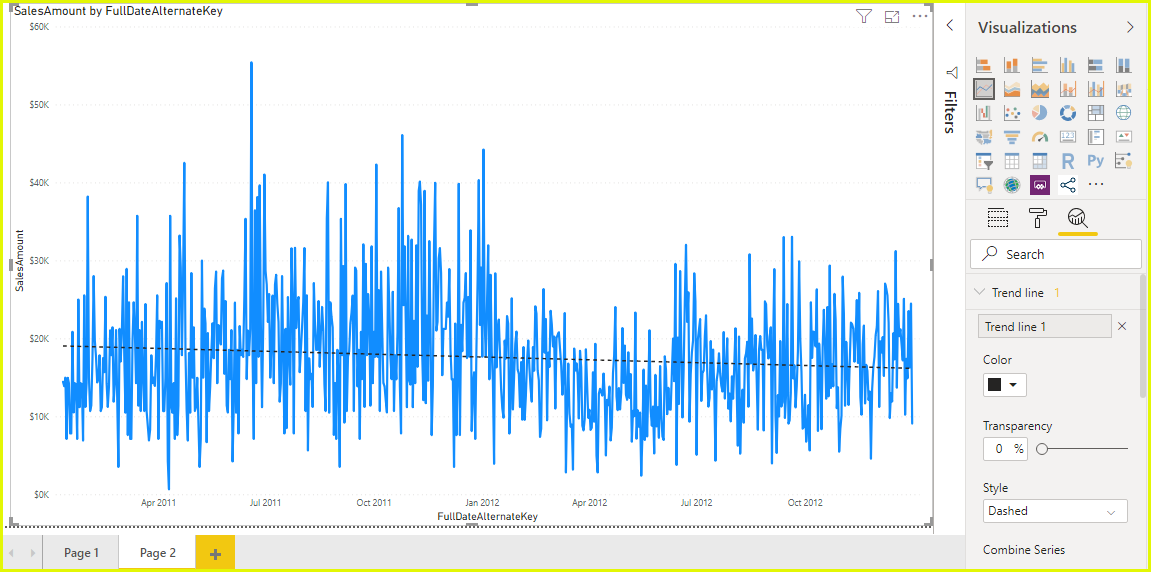Image resolution: width=1151 pixels, height=572 pixels.
Task: Add a new report page
Action: [x=215, y=553]
